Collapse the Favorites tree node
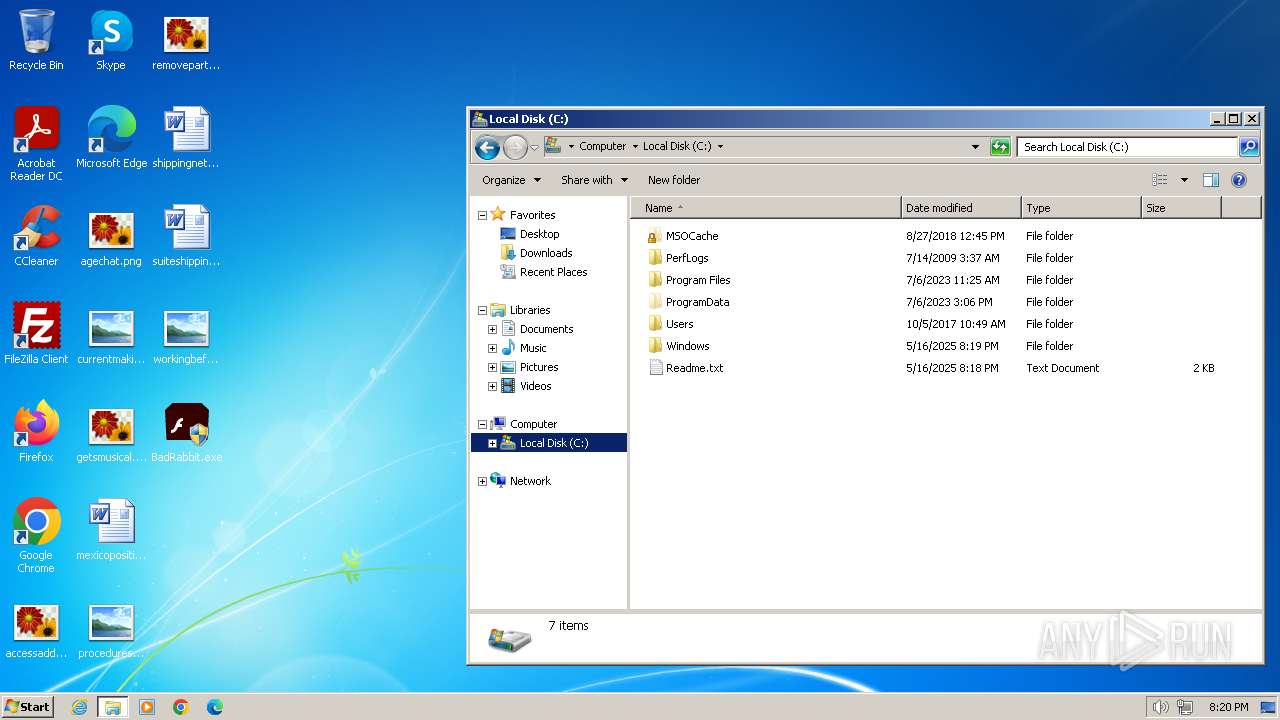The width and height of the screenshot is (1280, 720). 482,215
